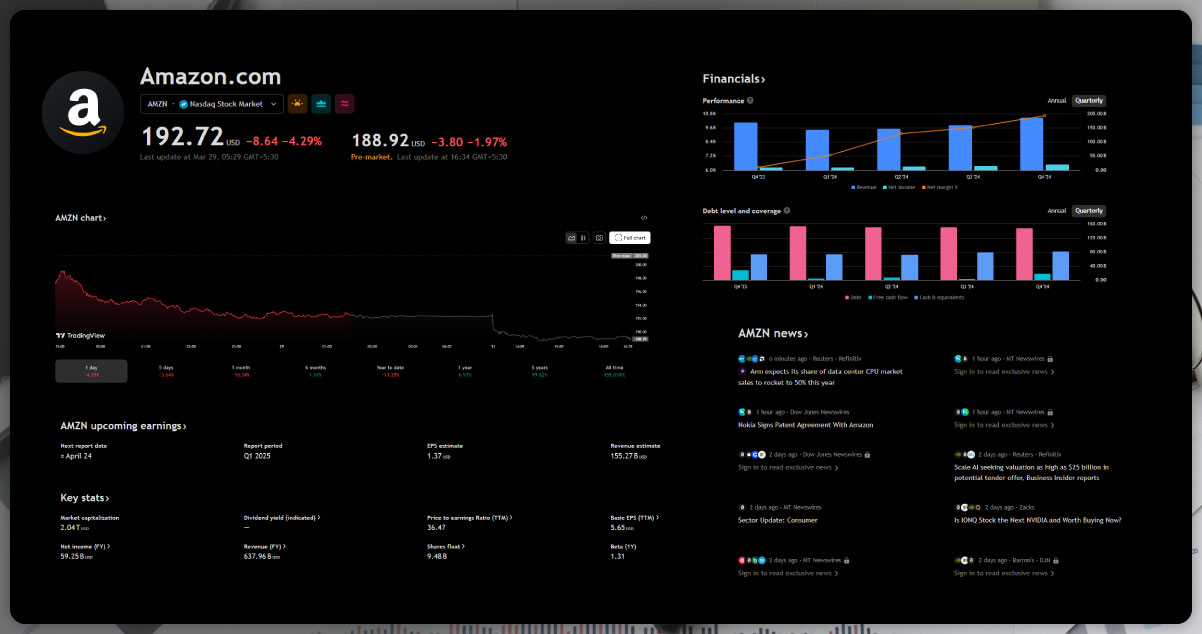Select the 1 month chart range
This screenshot has width=1202, height=634.
(x=241, y=371)
